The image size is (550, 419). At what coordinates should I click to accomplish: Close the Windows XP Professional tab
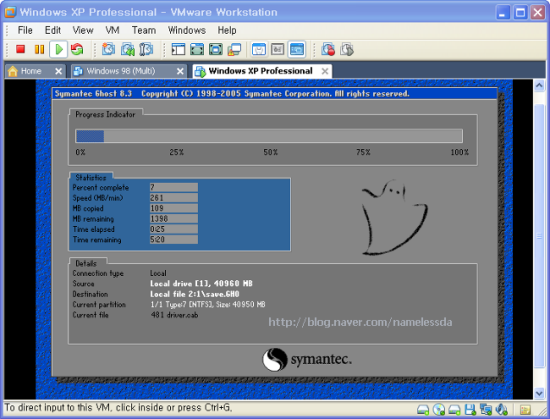click(325, 72)
